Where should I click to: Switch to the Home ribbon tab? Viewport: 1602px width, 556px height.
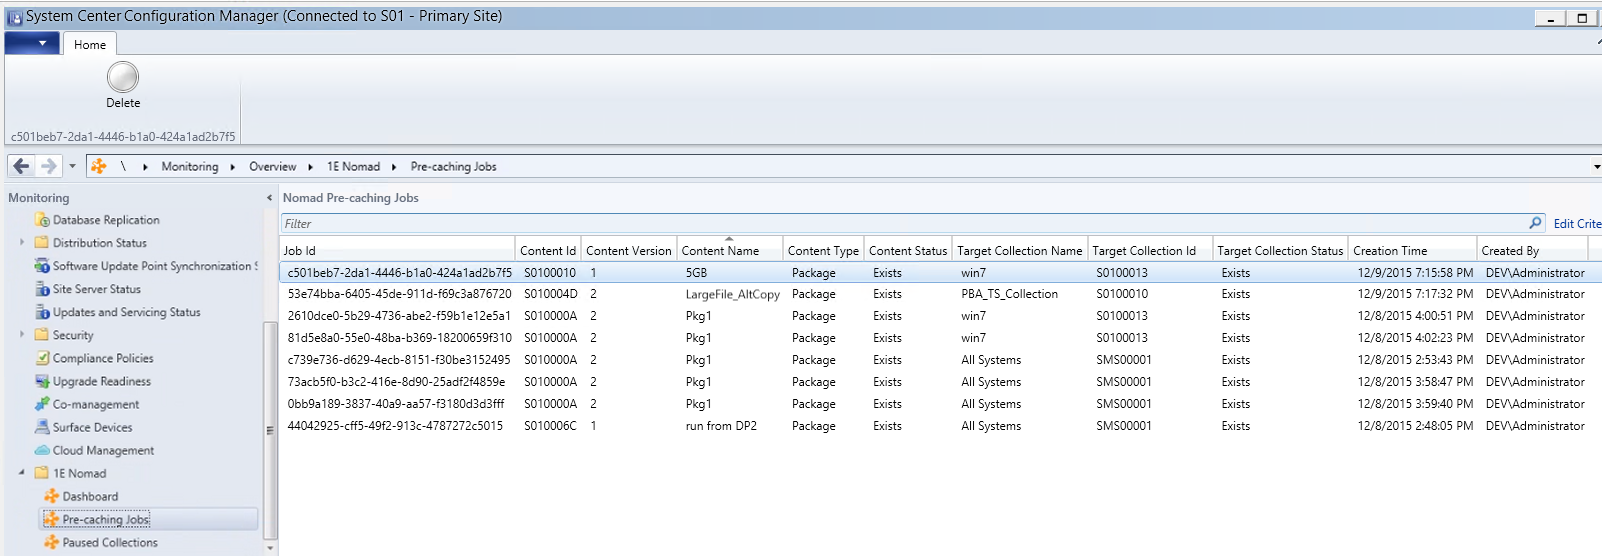89,45
